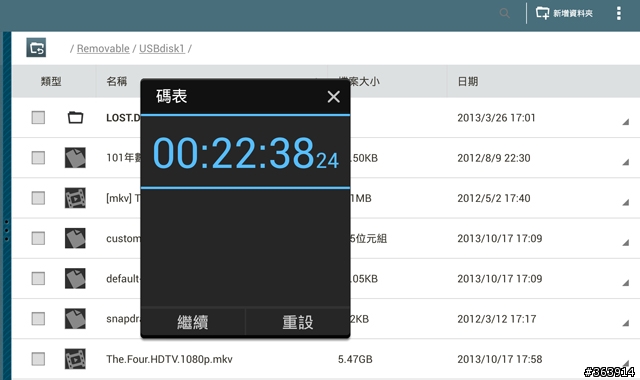
Task: Open the LOST.DIR folder icon
Action: (x=75, y=118)
